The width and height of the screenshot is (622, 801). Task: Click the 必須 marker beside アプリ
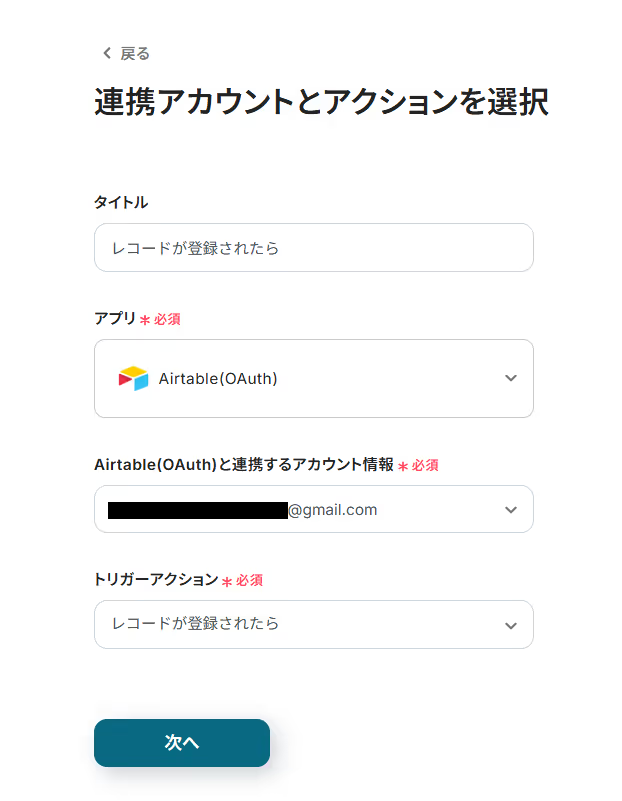click(161, 320)
